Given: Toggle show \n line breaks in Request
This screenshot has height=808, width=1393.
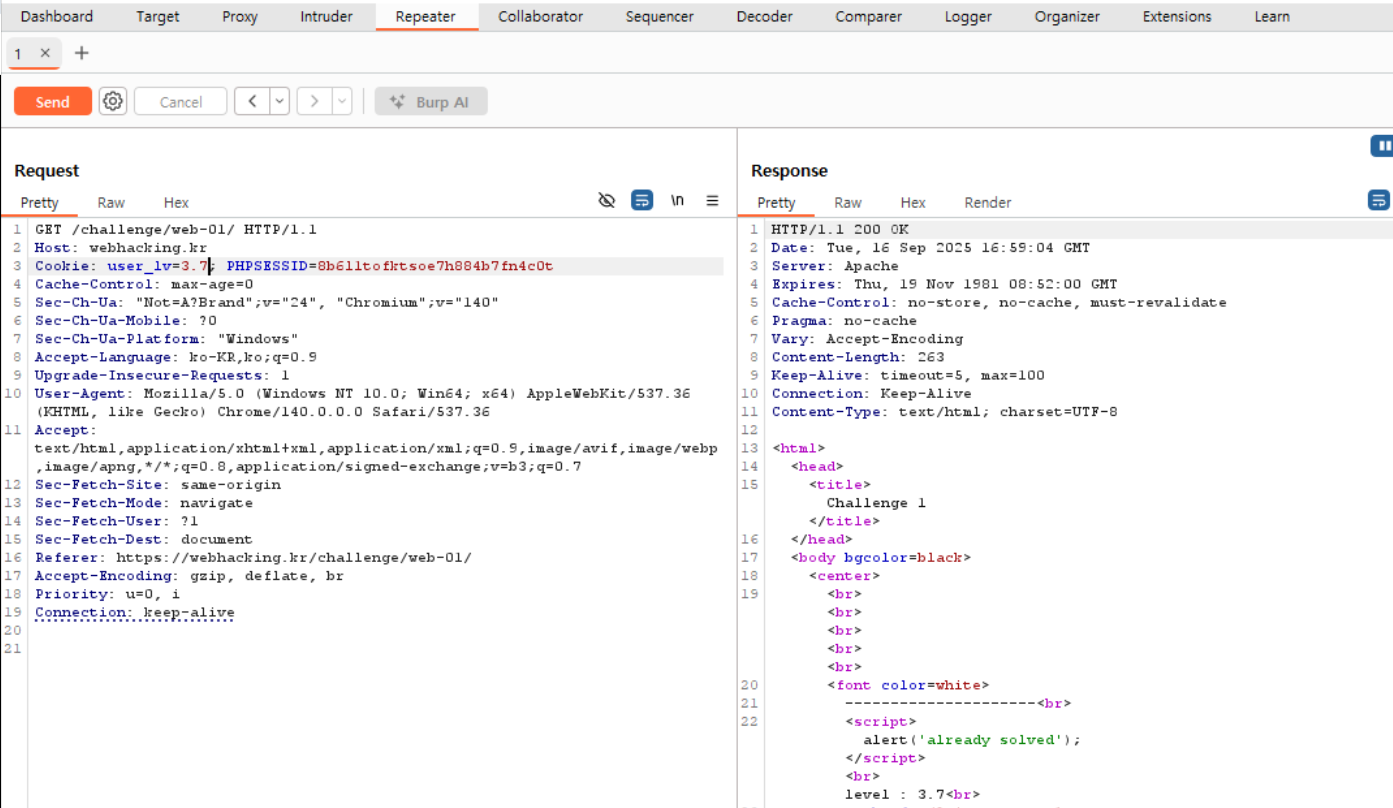Looking at the screenshot, I should point(677,201).
